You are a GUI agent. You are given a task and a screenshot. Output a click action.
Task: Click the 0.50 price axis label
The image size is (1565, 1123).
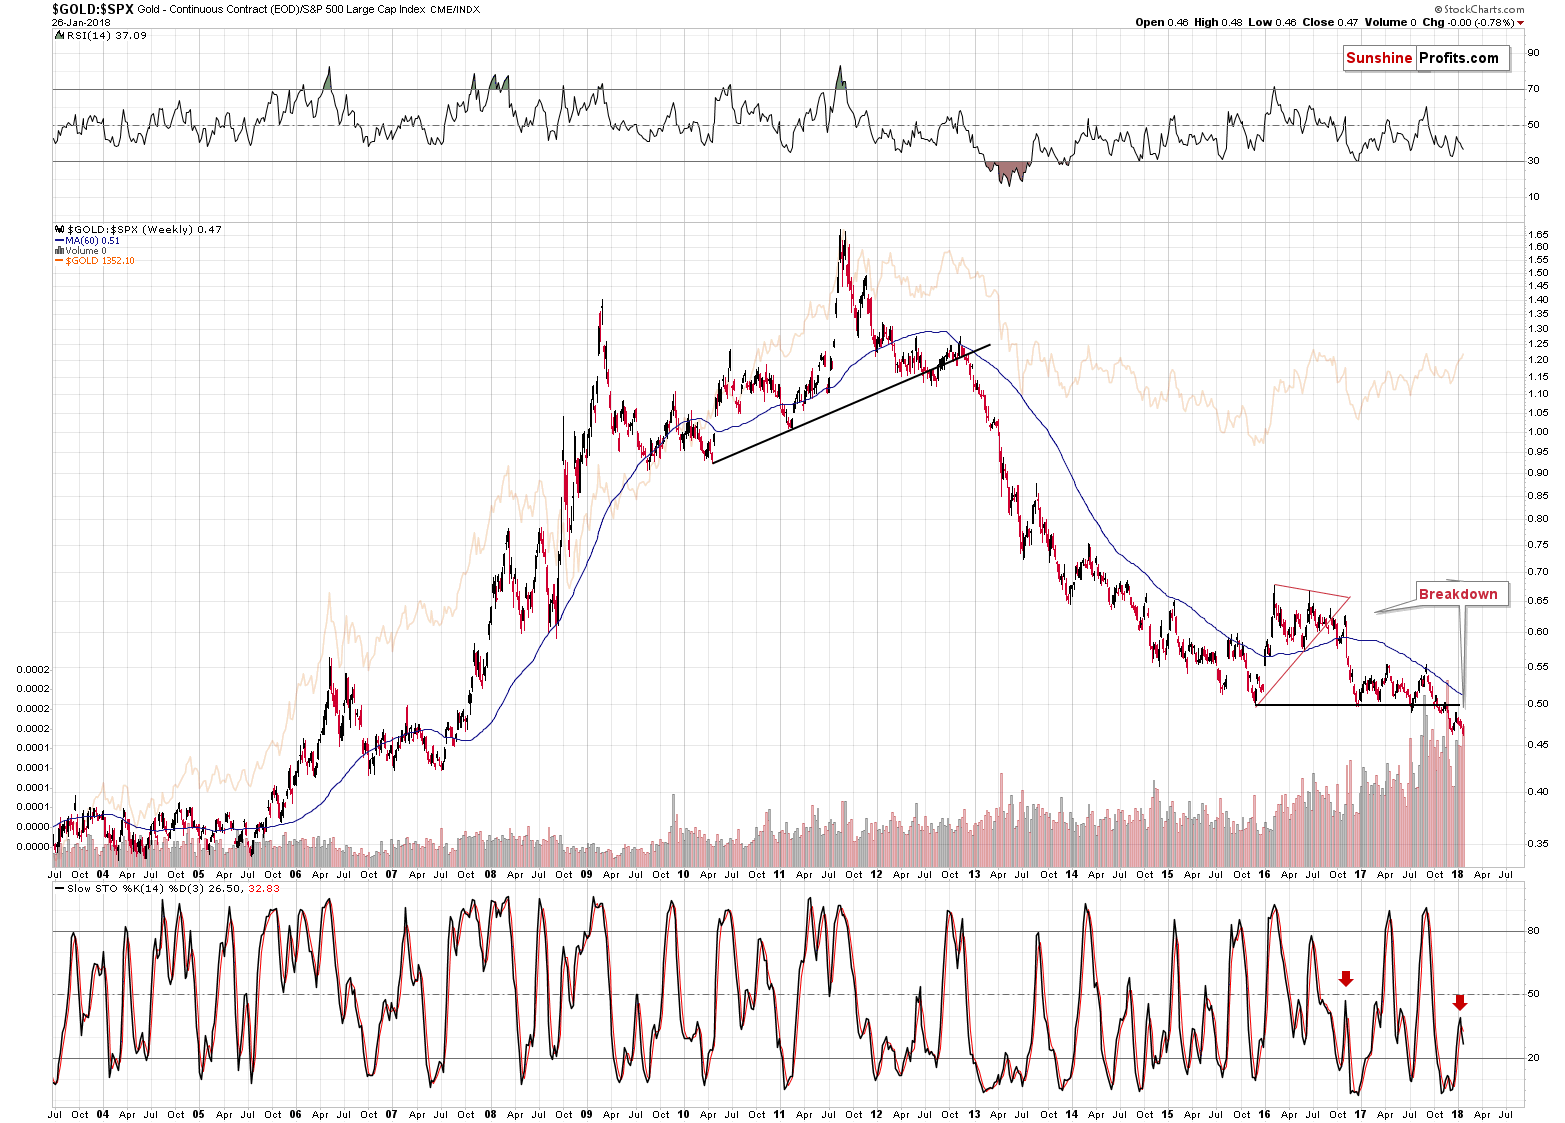pos(1538,704)
